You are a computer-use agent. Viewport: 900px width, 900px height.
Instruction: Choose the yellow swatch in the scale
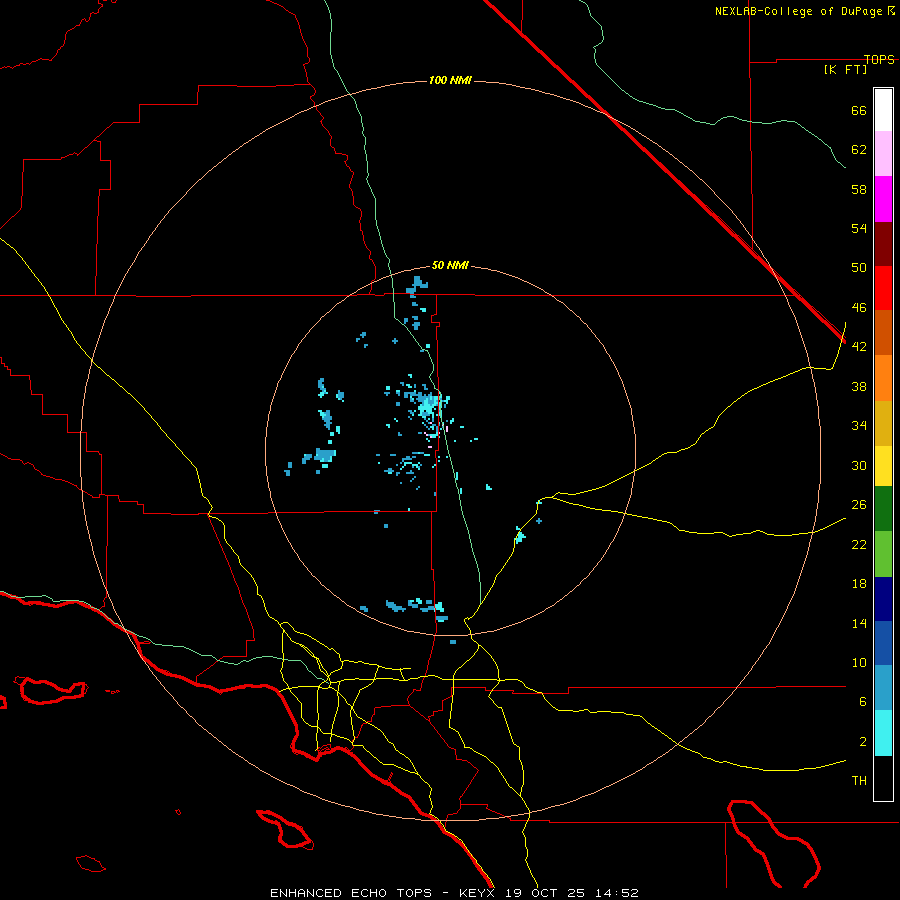coord(883,466)
